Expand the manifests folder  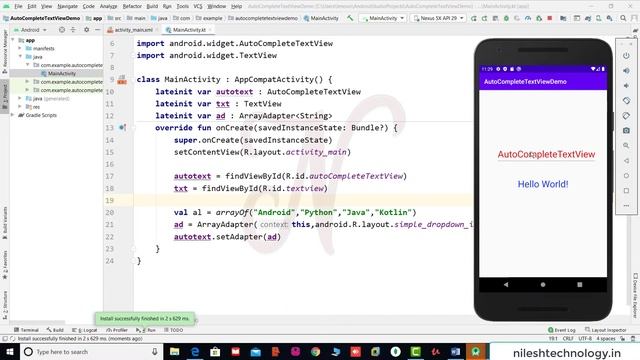pos(20,48)
